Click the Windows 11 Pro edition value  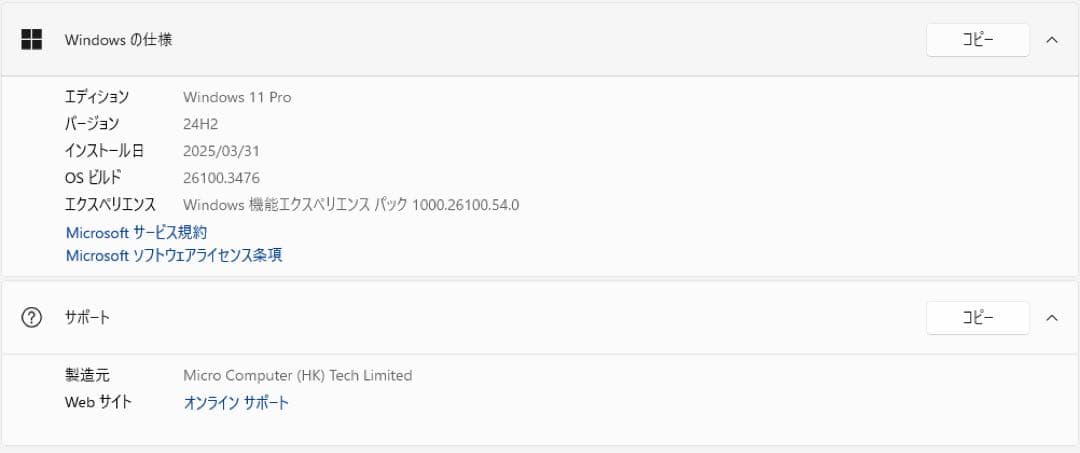237,97
